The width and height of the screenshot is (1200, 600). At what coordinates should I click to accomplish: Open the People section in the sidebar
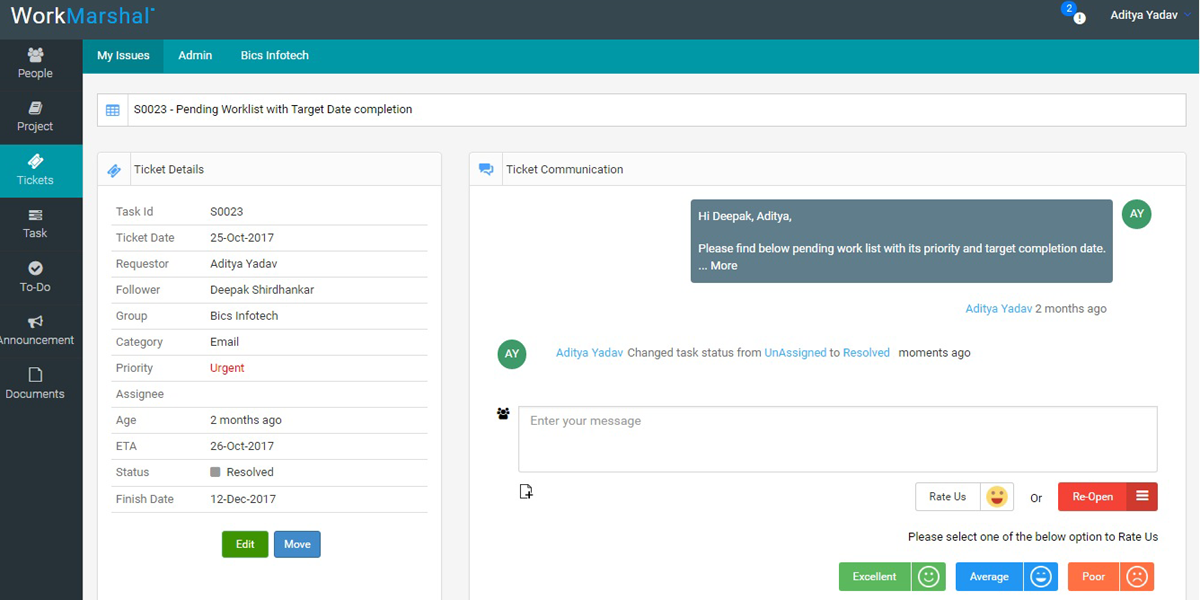pyautogui.click(x=34, y=63)
